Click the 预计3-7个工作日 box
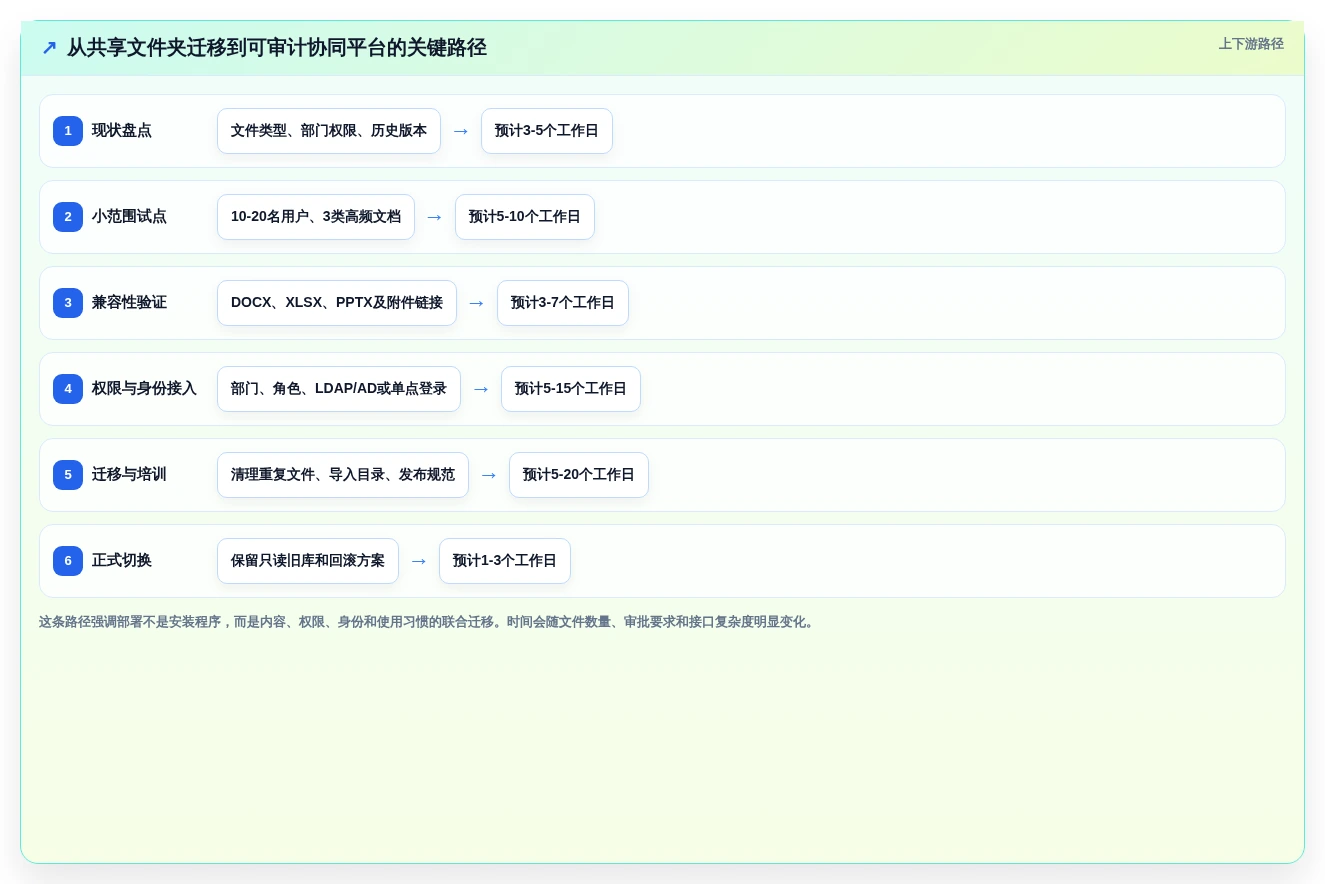The height and width of the screenshot is (884, 1325). 563,303
